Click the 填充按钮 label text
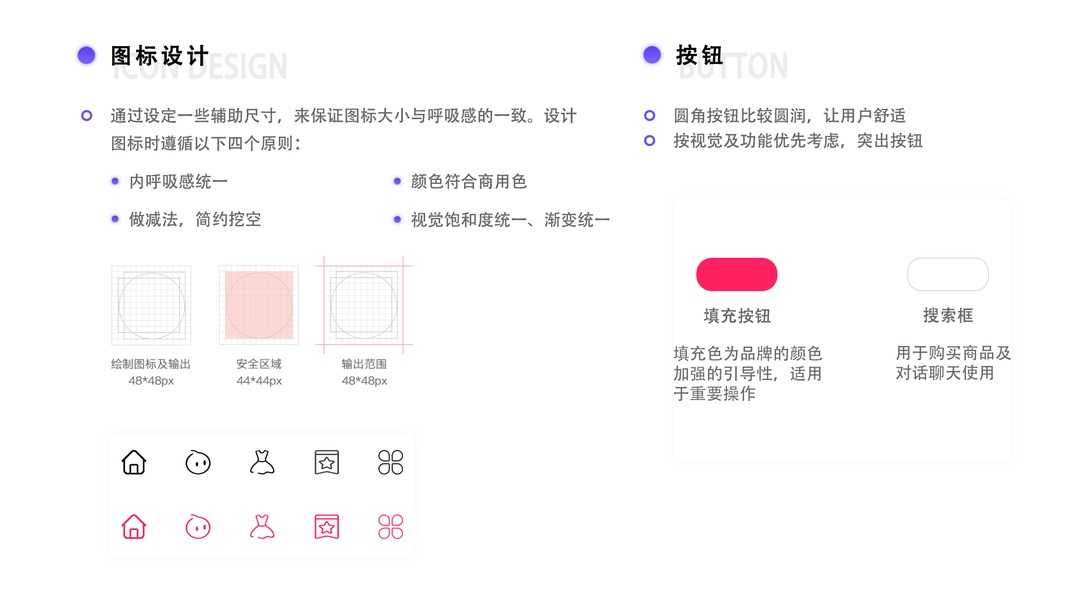1067x600 pixels. click(737, 316)
